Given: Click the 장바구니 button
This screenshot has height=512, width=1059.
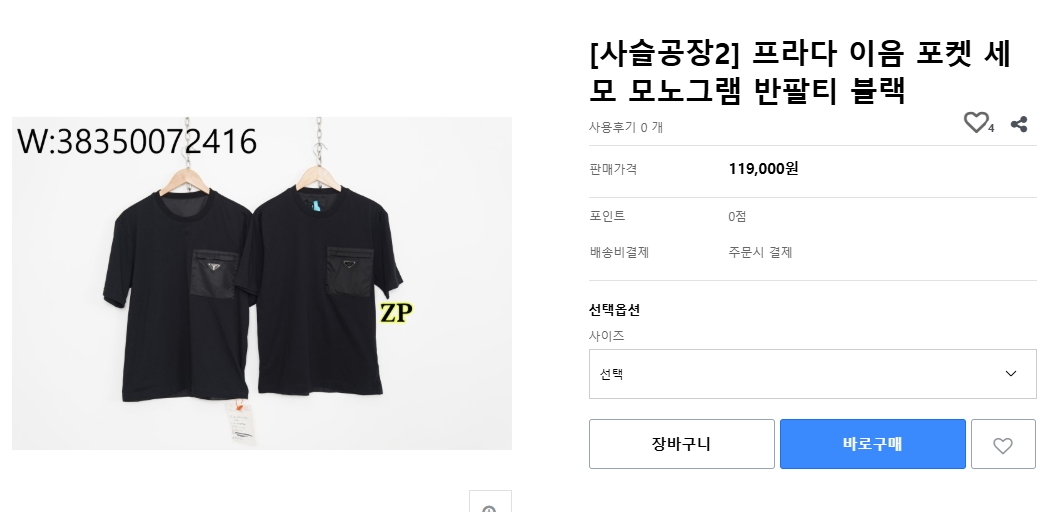Looking at the screenshot, I should [681, 444].
